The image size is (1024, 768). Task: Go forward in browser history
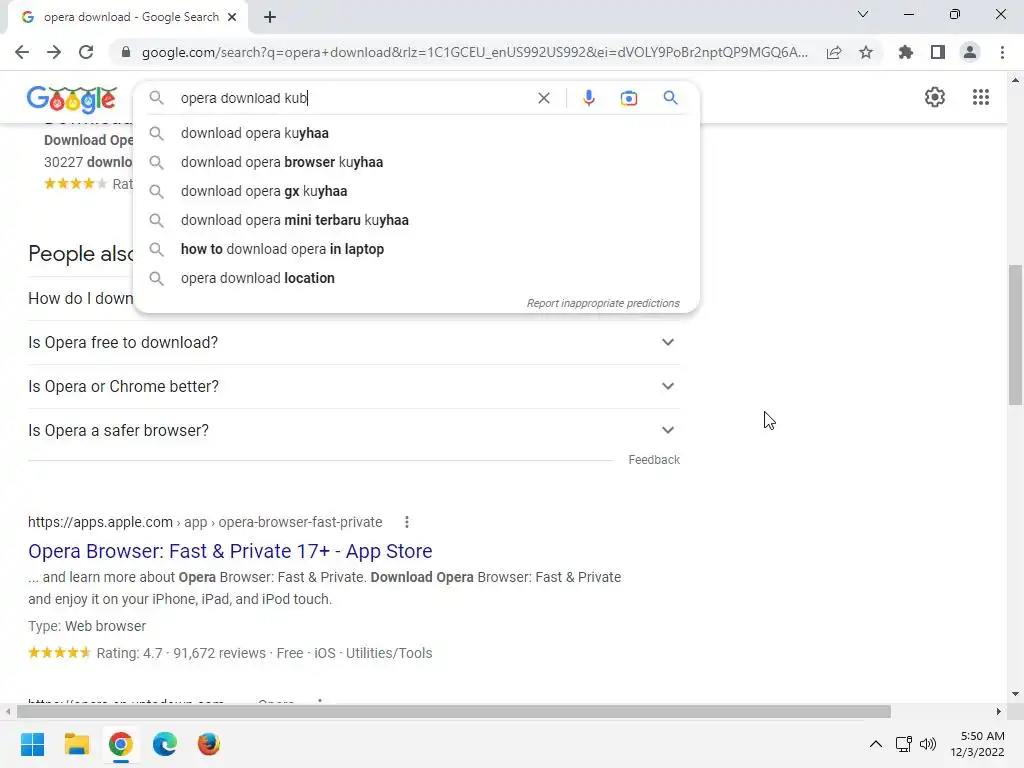(54, 52)
